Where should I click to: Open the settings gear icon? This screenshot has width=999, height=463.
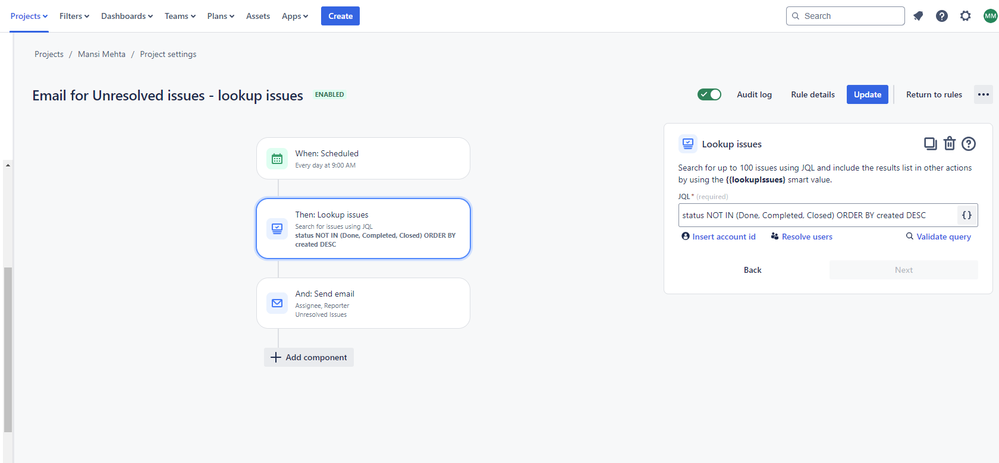pos(965,16)
